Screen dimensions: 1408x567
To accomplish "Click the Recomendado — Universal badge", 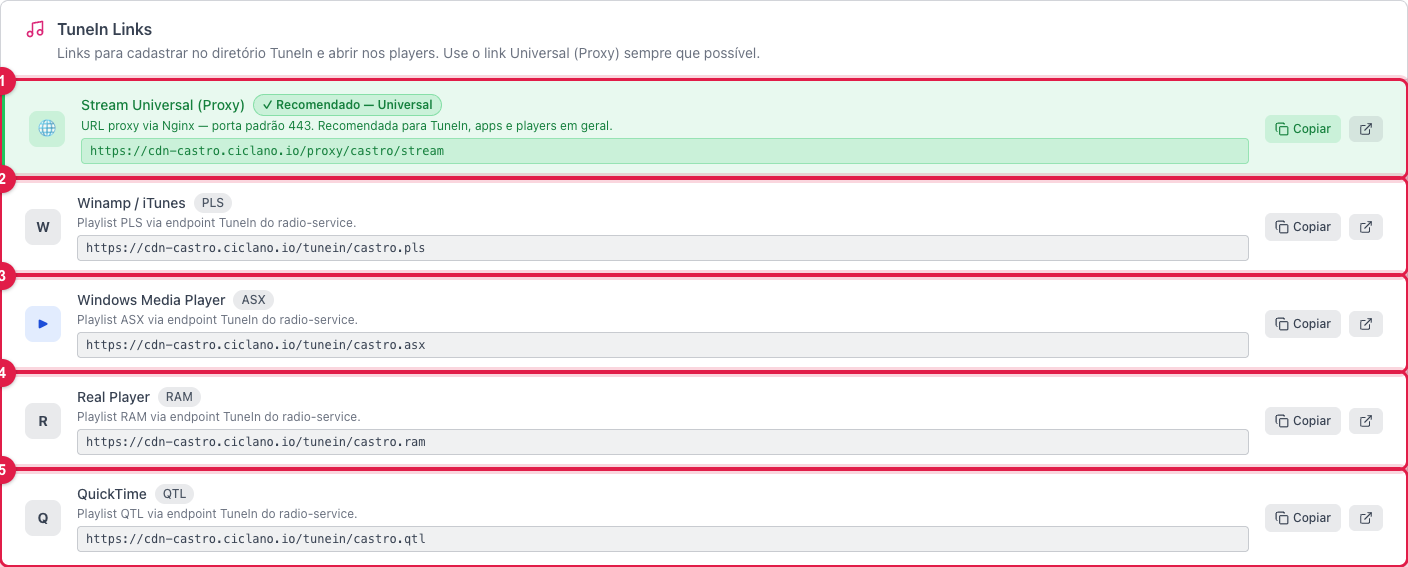I will tap(347, 105).
